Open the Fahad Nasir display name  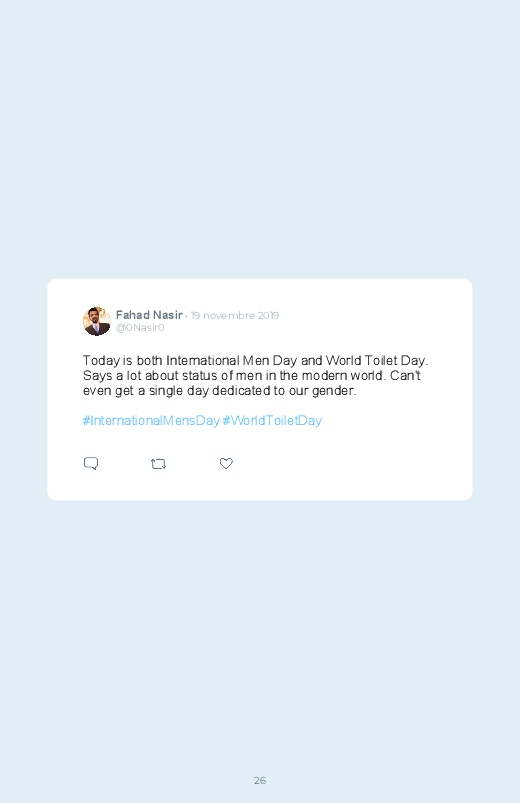(x=149, y=314)
